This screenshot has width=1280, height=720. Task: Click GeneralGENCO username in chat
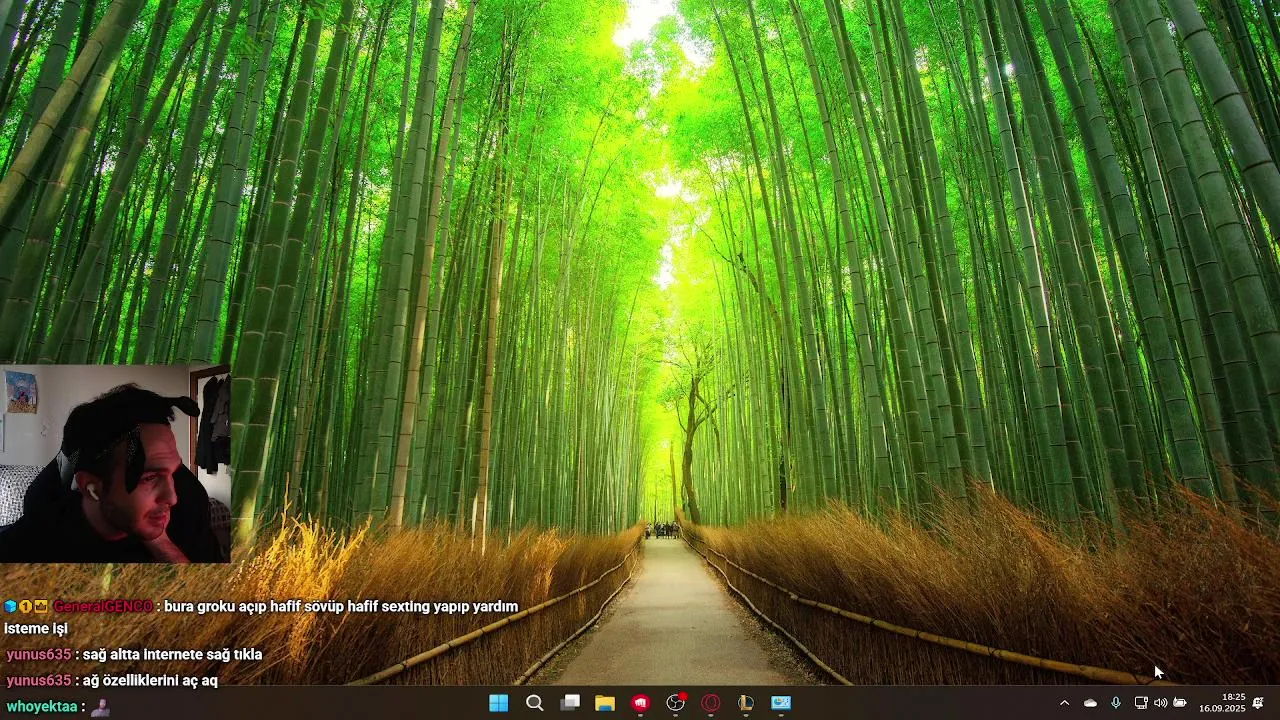[x=103, y=606]
